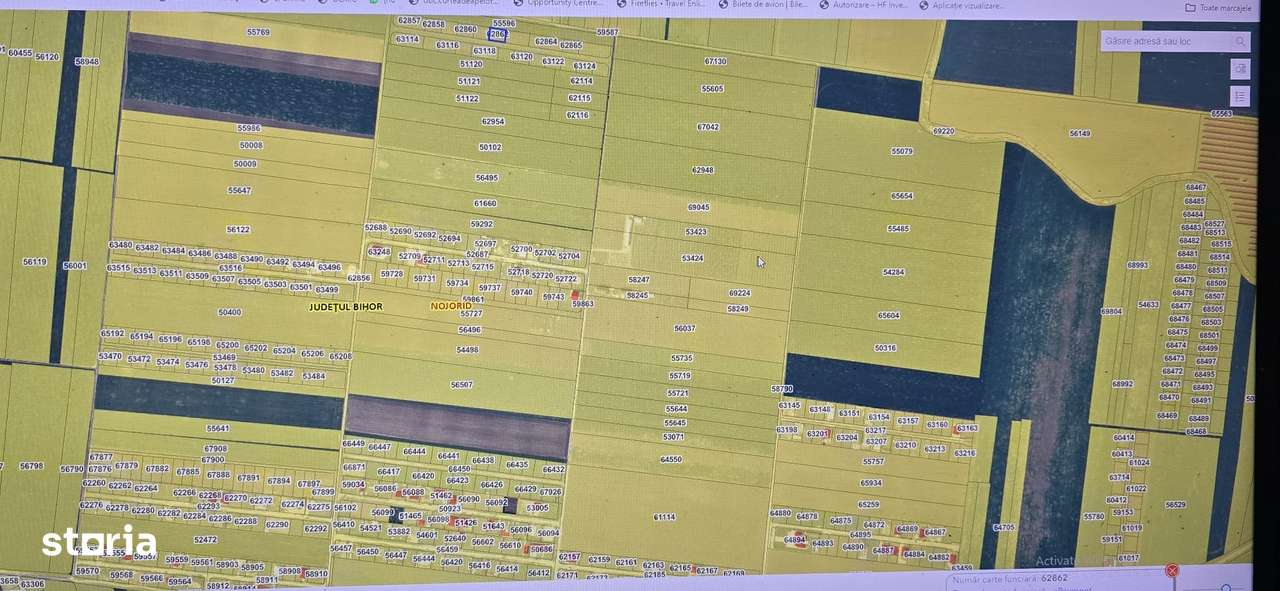Click parcel label 67042
Screen dimensions: 1280x591
pyautogui.click(x=707, y=127)
